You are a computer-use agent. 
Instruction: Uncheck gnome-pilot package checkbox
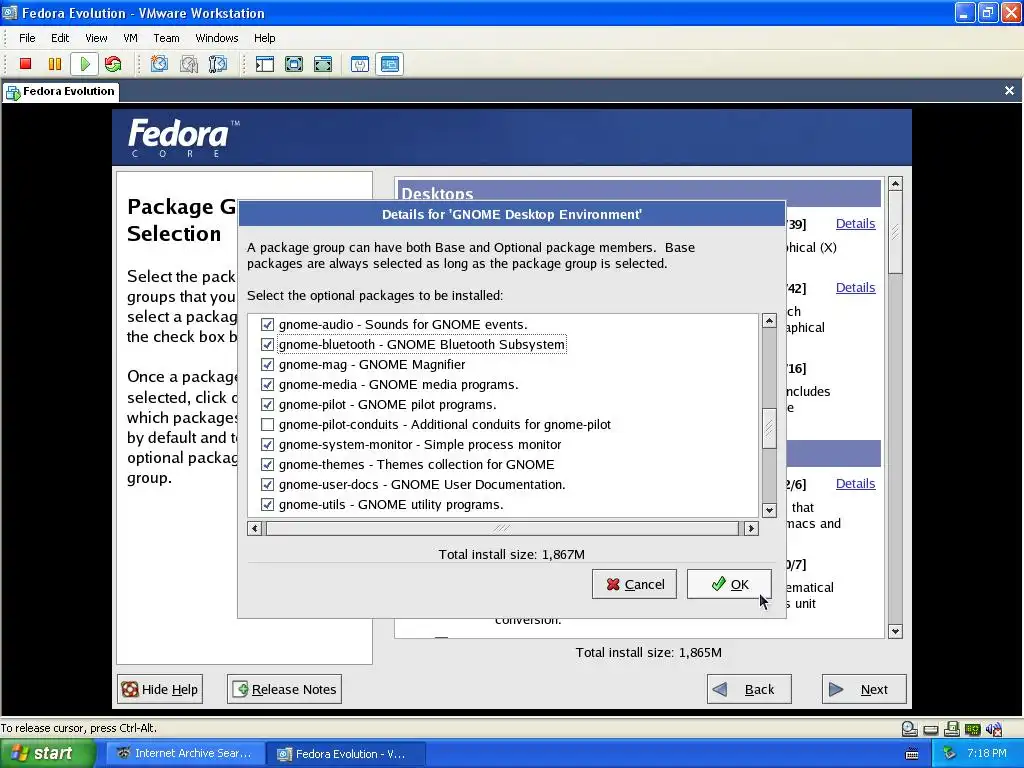(x=267, y=404)
